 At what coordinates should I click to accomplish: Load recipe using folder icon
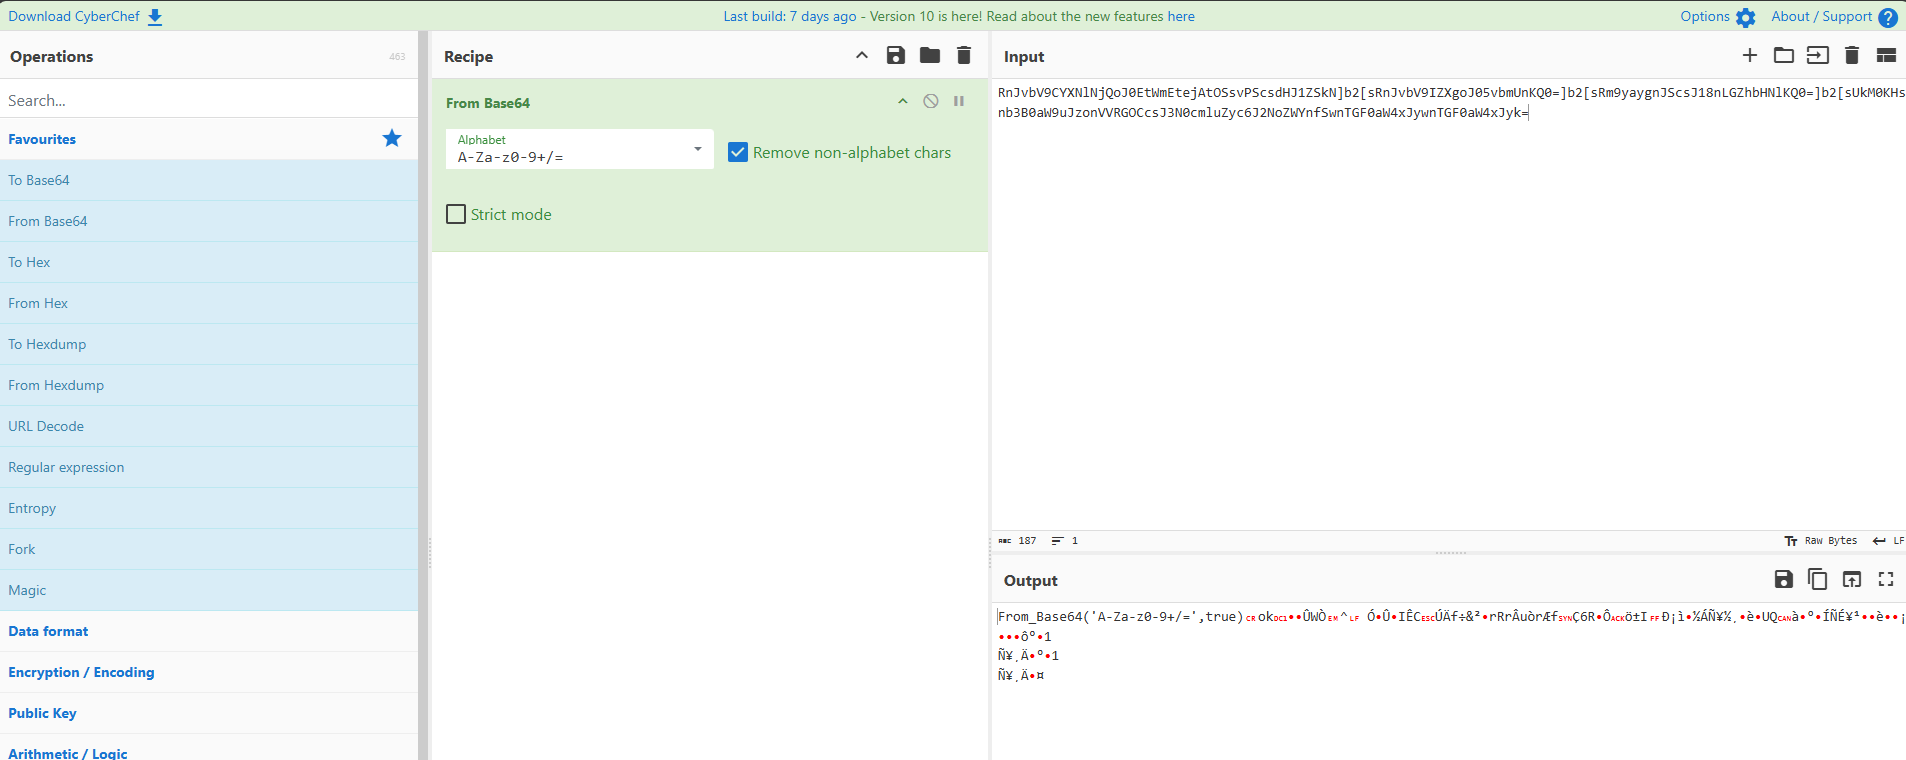[930, 56]
